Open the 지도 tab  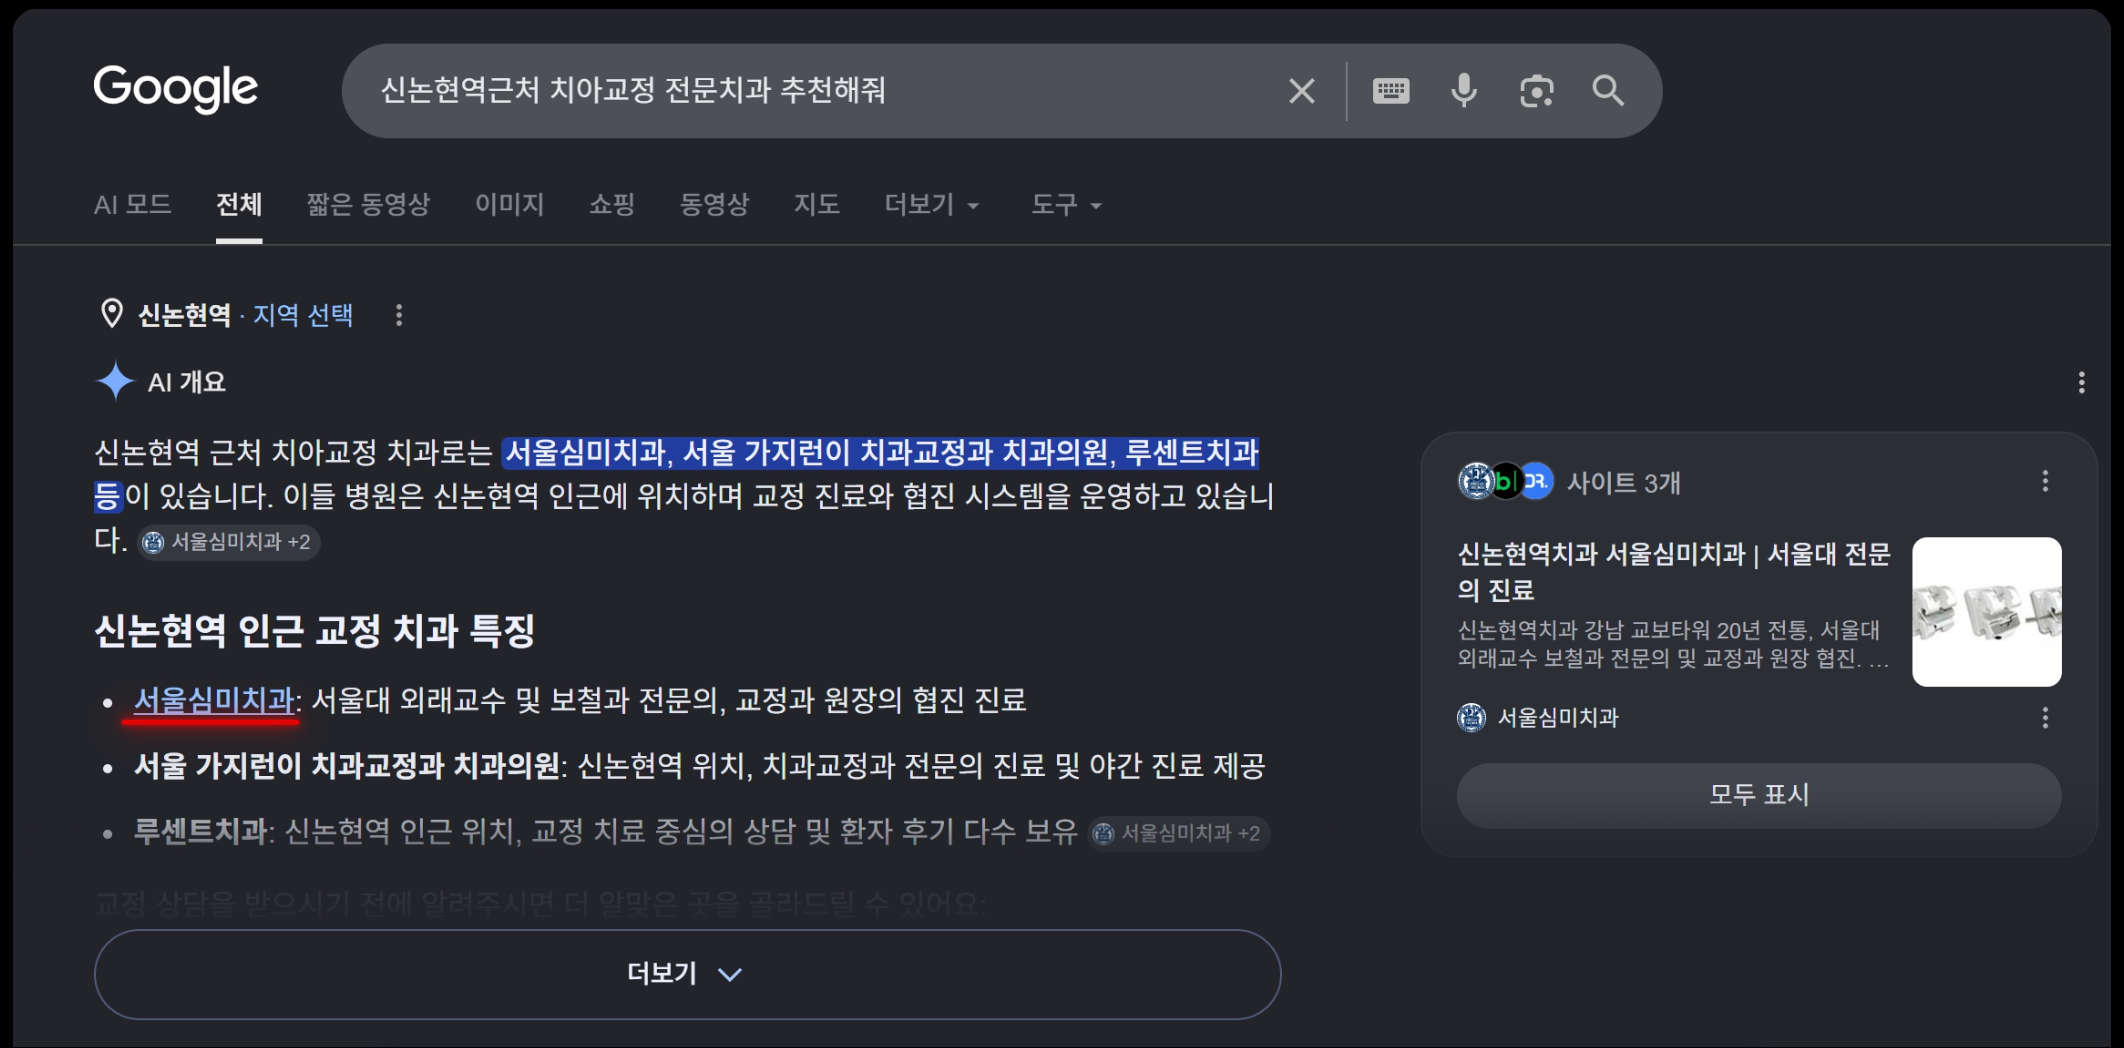pos(816,205)
